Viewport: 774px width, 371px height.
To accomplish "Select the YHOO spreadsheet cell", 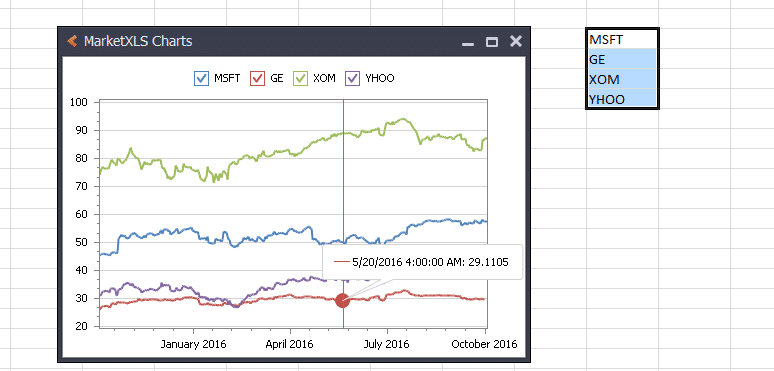I will click(622, 99).
